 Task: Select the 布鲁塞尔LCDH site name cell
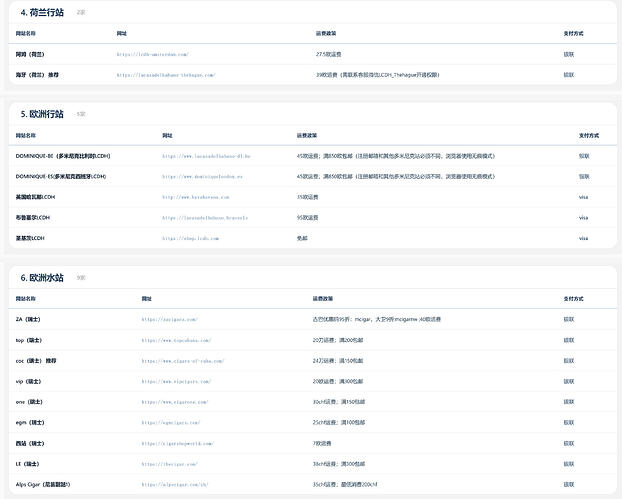click(x=33, y=218)
